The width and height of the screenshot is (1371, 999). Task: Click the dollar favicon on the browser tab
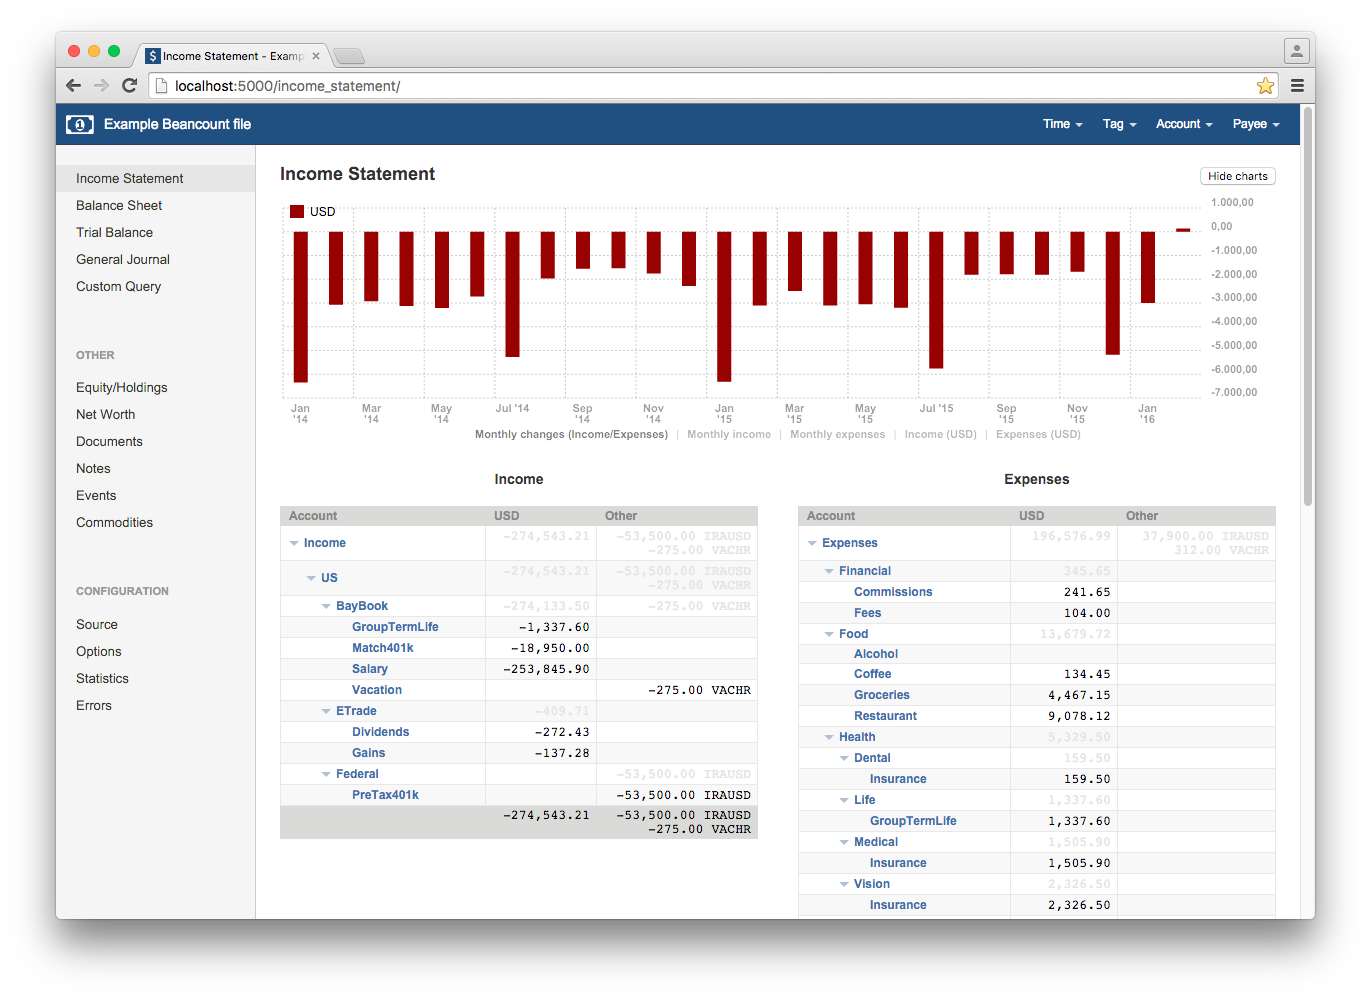pyautogui.click(x=153, y=55)
